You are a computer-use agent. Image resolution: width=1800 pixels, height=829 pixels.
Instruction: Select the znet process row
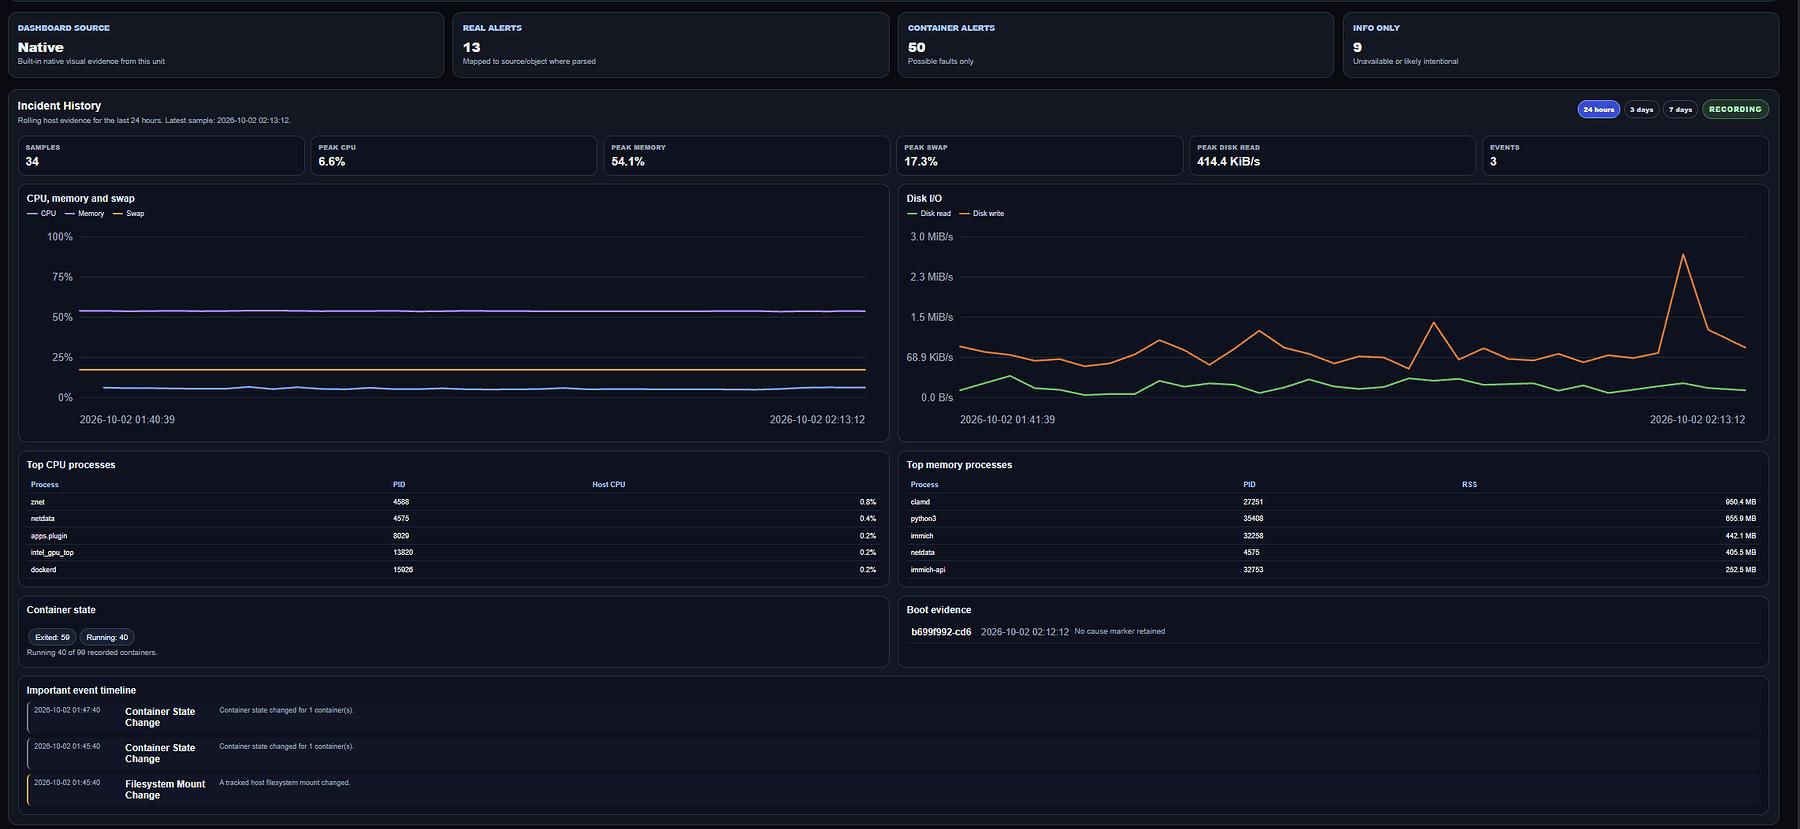(x=453, y=502)
